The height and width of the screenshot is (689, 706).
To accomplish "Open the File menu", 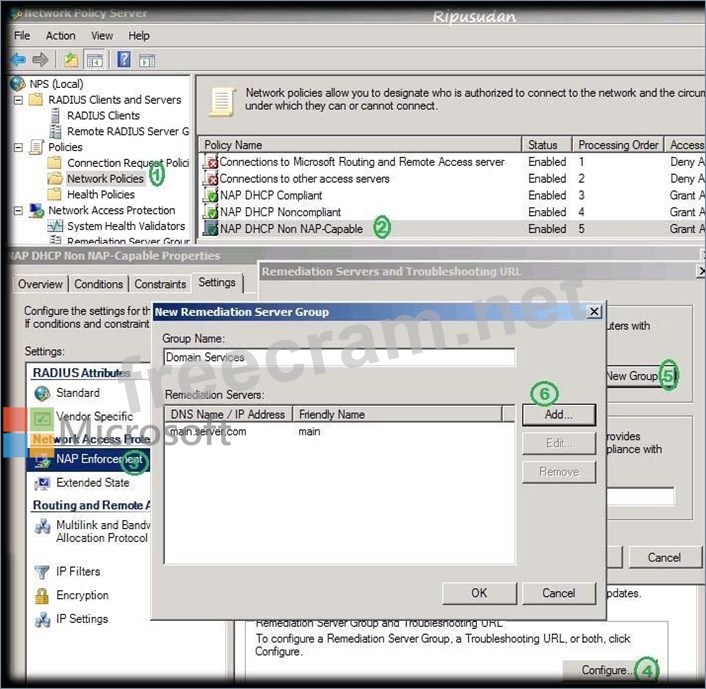I will [22, 36].
